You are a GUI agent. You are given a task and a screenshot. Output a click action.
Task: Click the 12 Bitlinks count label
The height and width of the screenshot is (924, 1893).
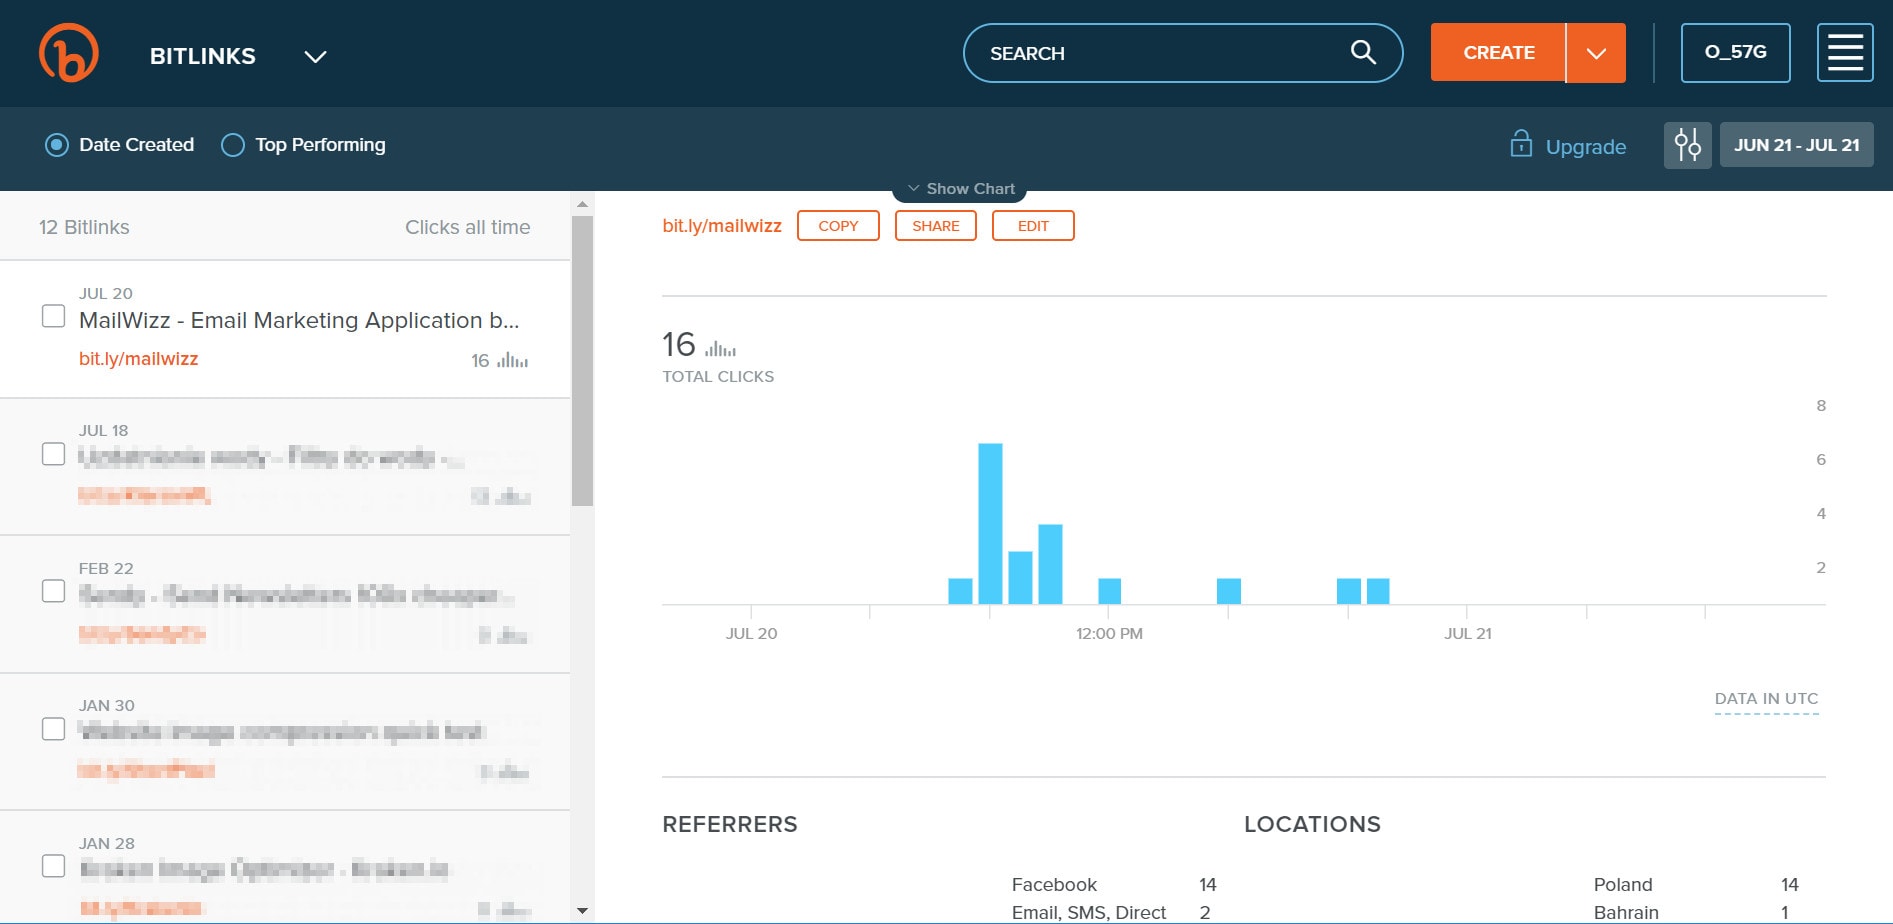(x=84, y=227)
